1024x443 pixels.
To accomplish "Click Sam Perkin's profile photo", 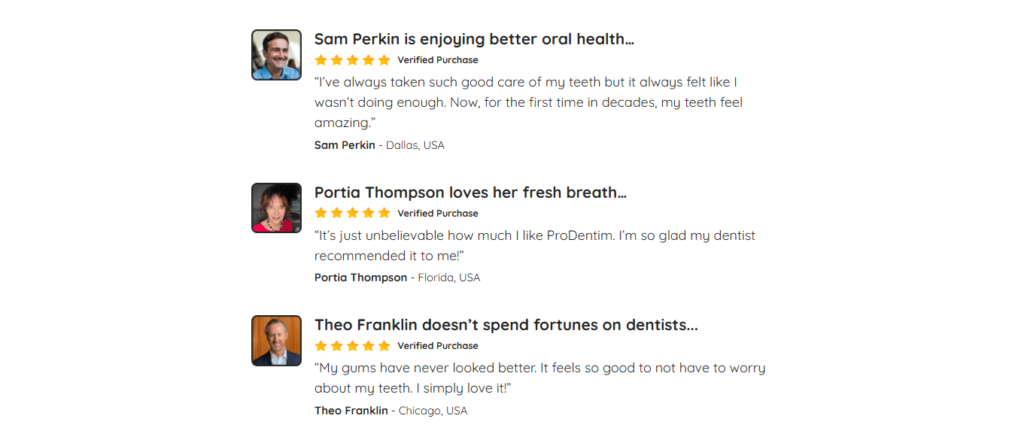I will [x=276, y=55].
